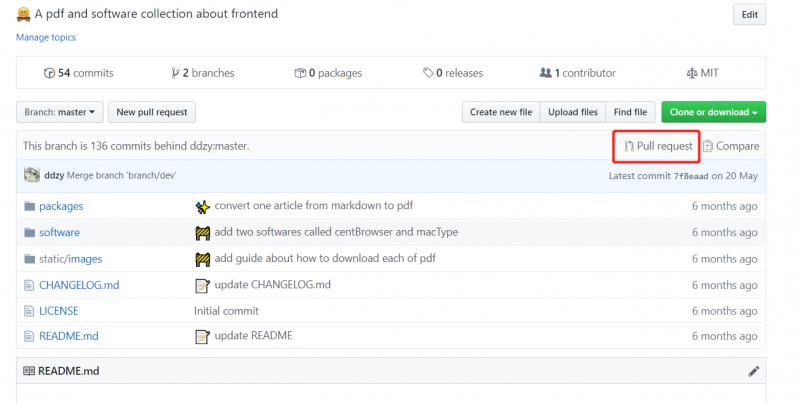This screenshot has height=403, width=800.
Task: Click the LICENSE file icon
Action: pos(29,311)
